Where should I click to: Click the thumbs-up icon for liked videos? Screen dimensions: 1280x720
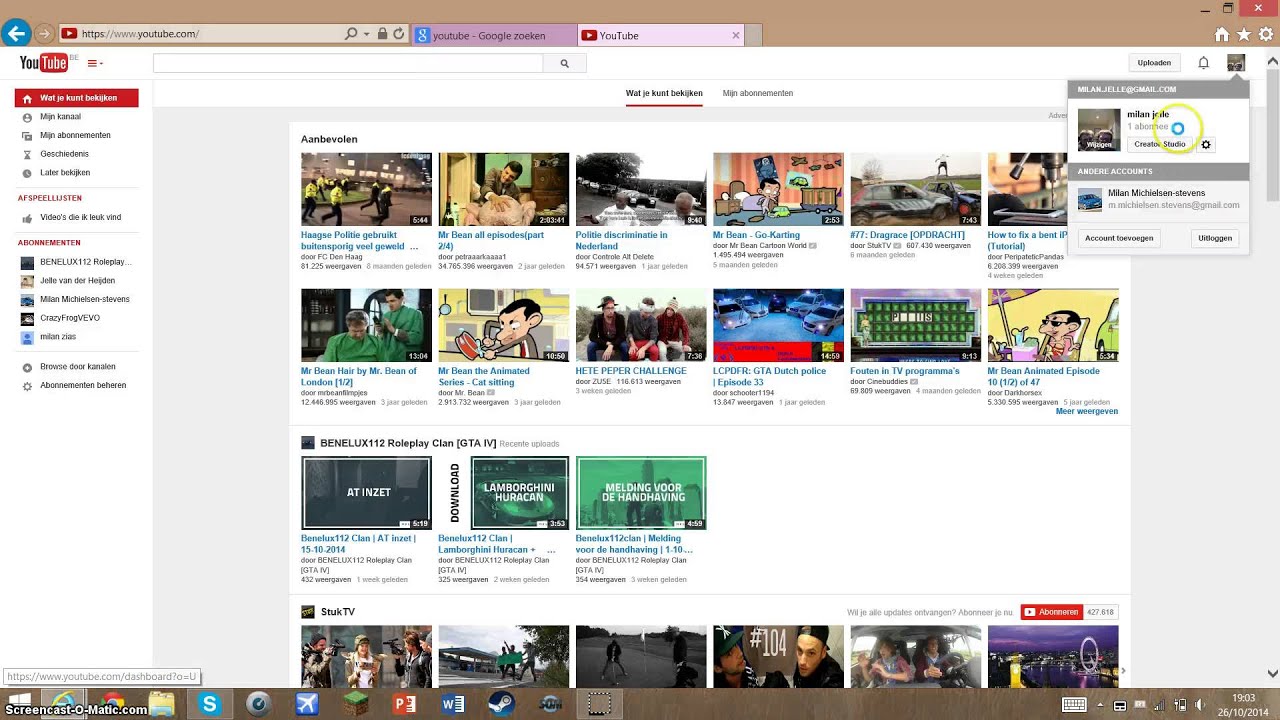[x=27, y=217]
